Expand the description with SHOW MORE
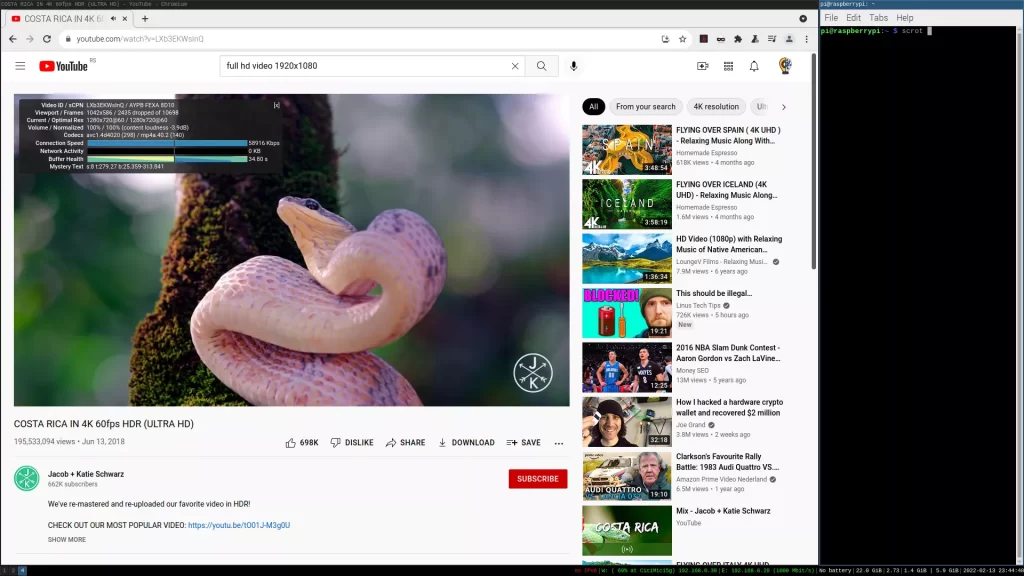This screenshot has height=576, width=1024. (x=67, y=539)
